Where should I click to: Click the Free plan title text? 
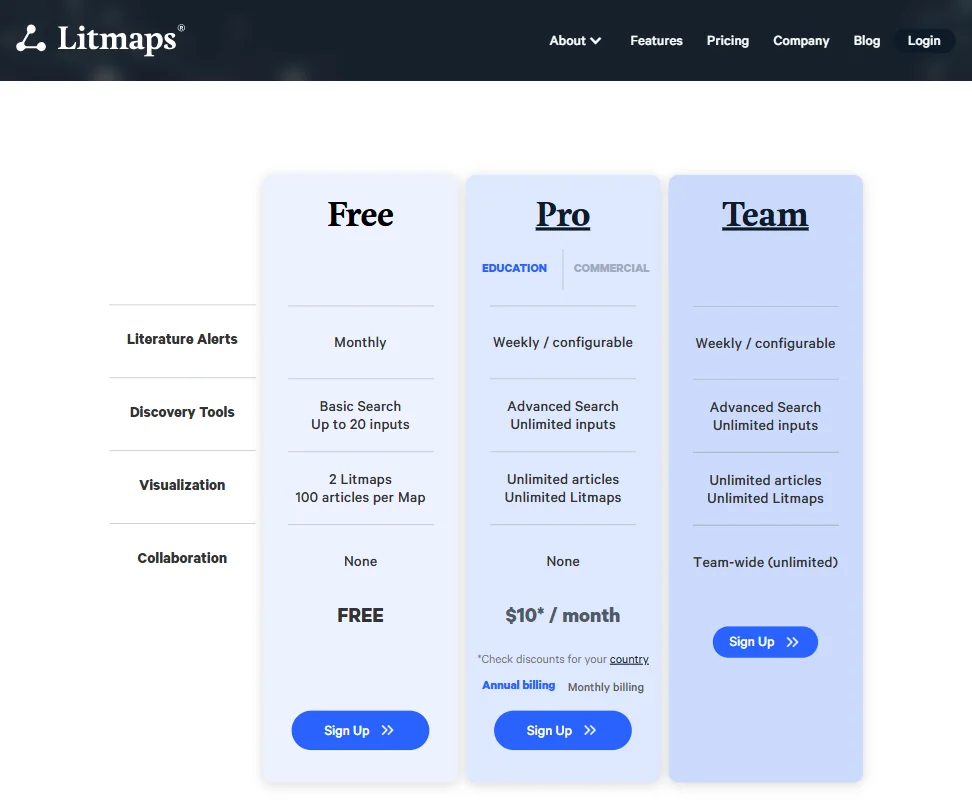point(360,215)
